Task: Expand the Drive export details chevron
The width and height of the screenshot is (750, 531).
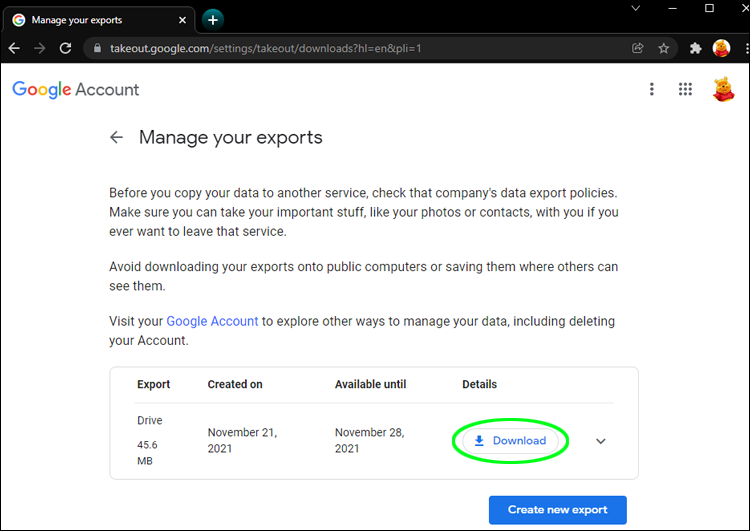Action: 601,441
